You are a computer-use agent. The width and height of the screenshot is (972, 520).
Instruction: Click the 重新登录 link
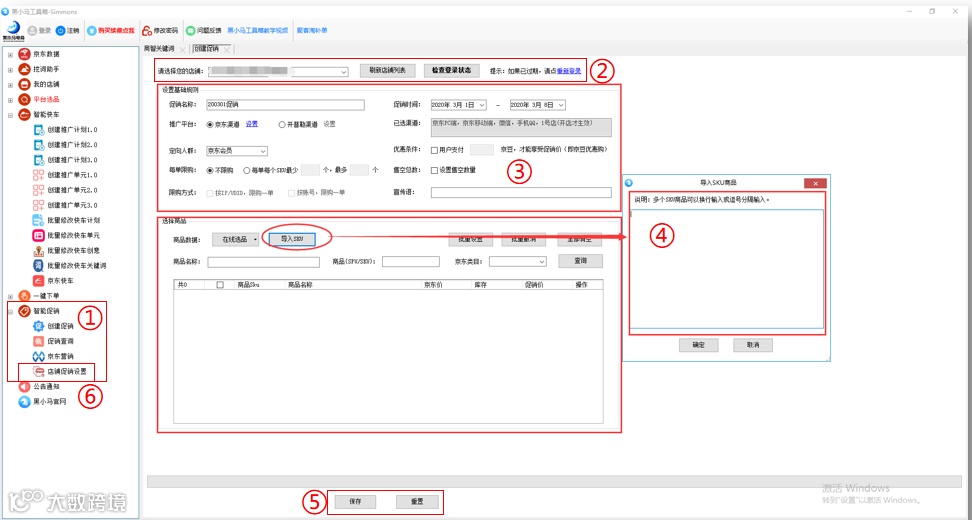pyautogui.click(x=569, y=71)
